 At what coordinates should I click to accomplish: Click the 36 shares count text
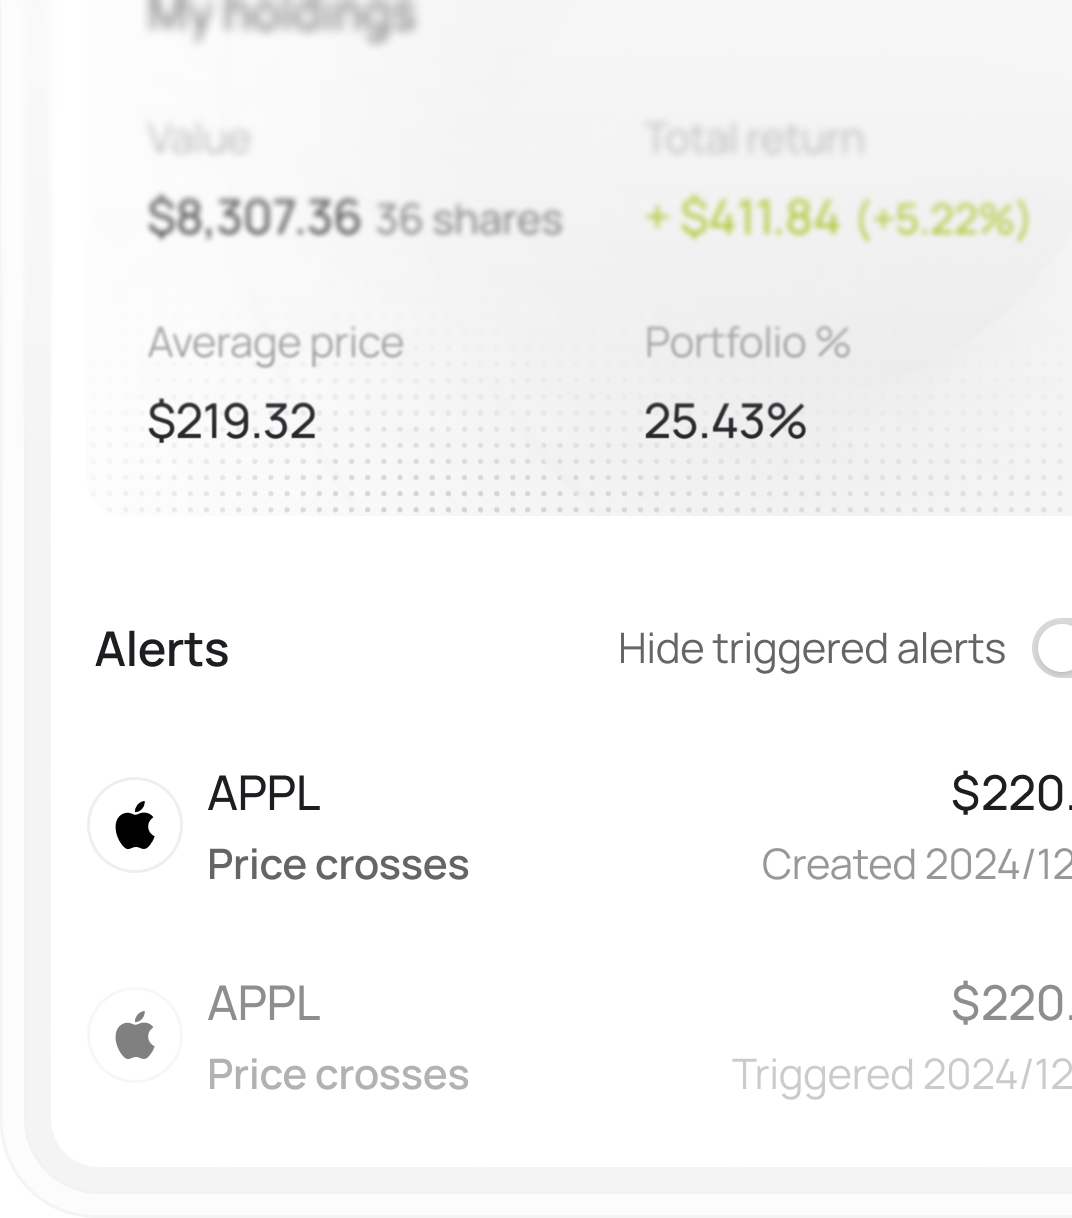tap(469, 220)
